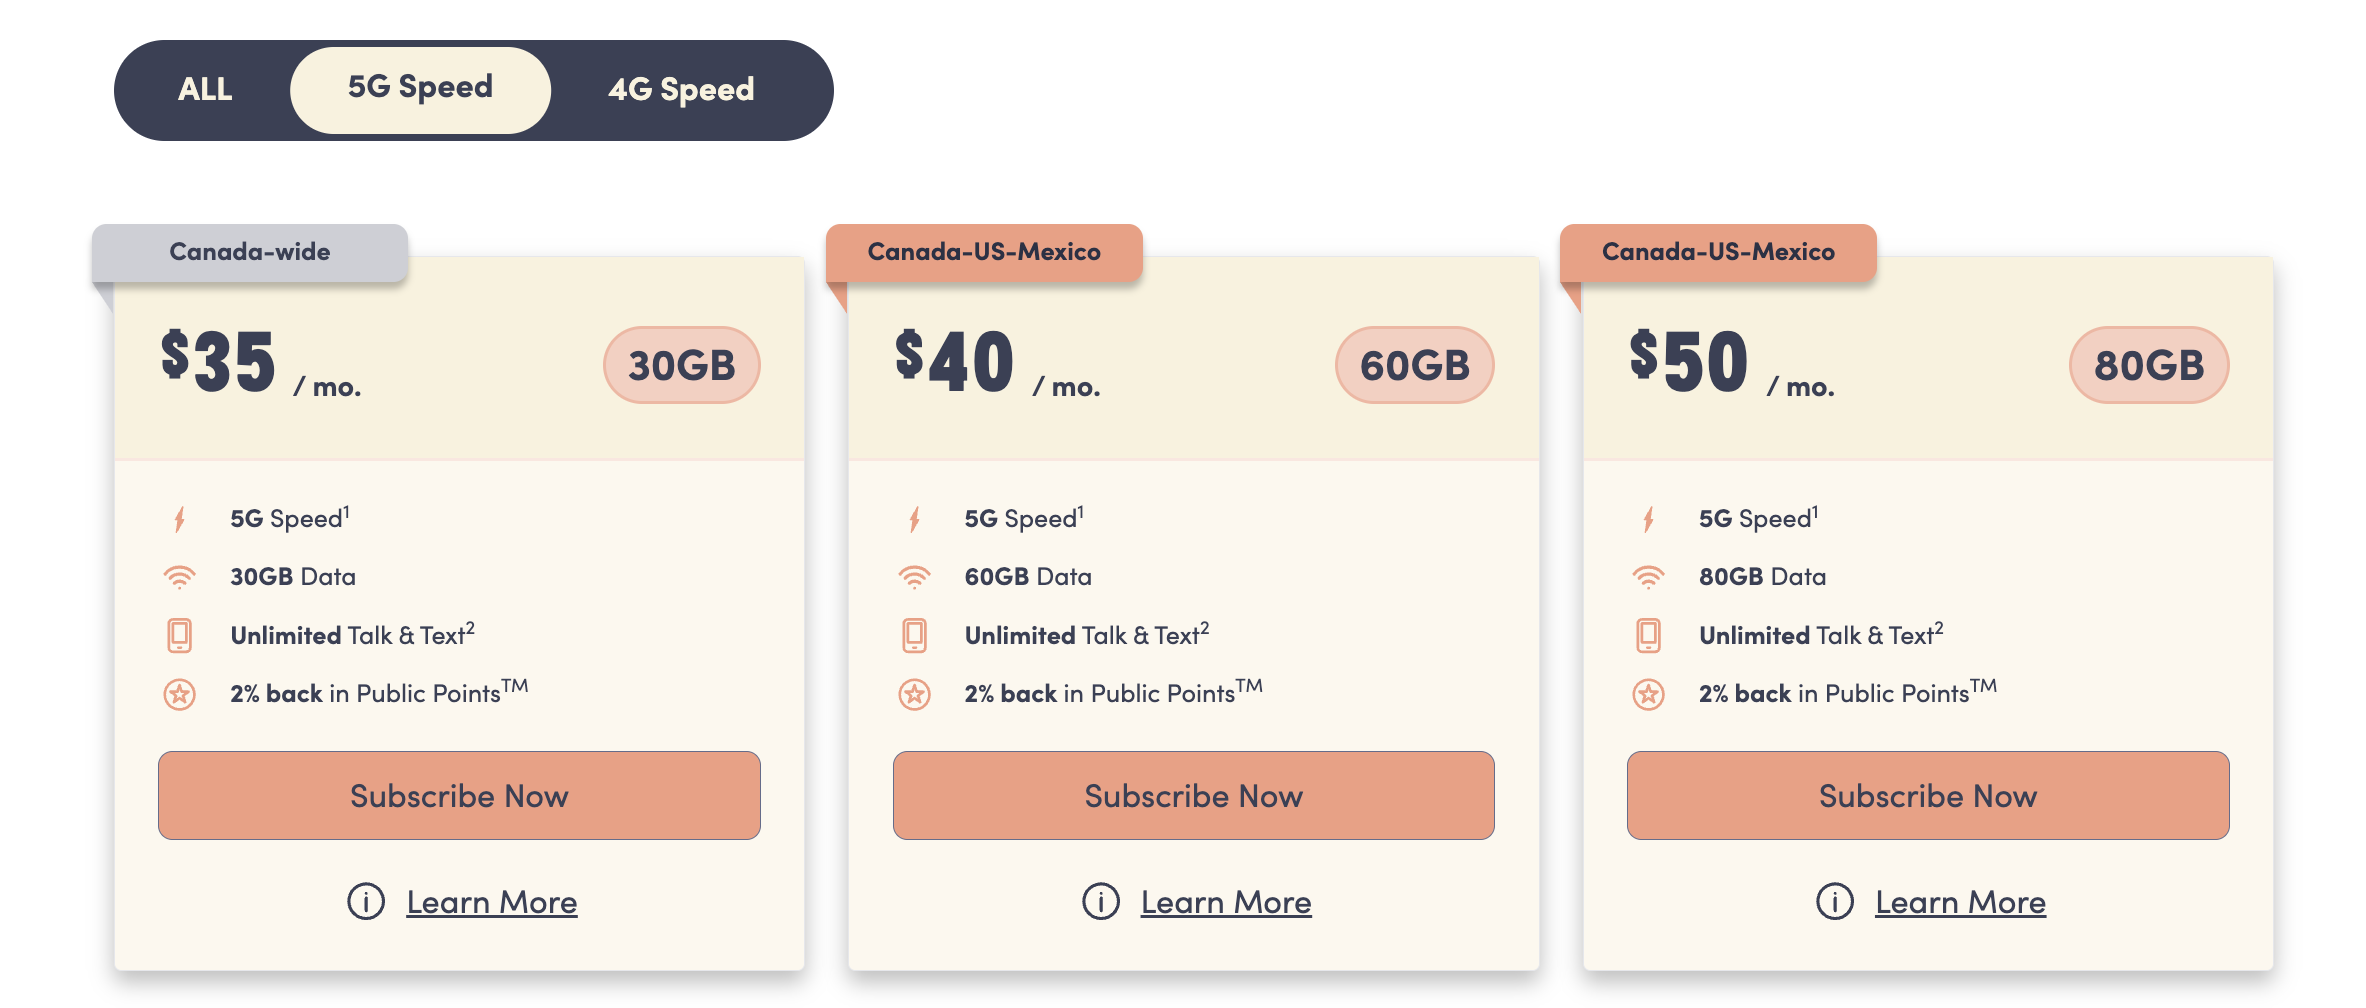Click the star points icon in $50 plan
2366x1008 pixels.
(x=1648, y=694)
